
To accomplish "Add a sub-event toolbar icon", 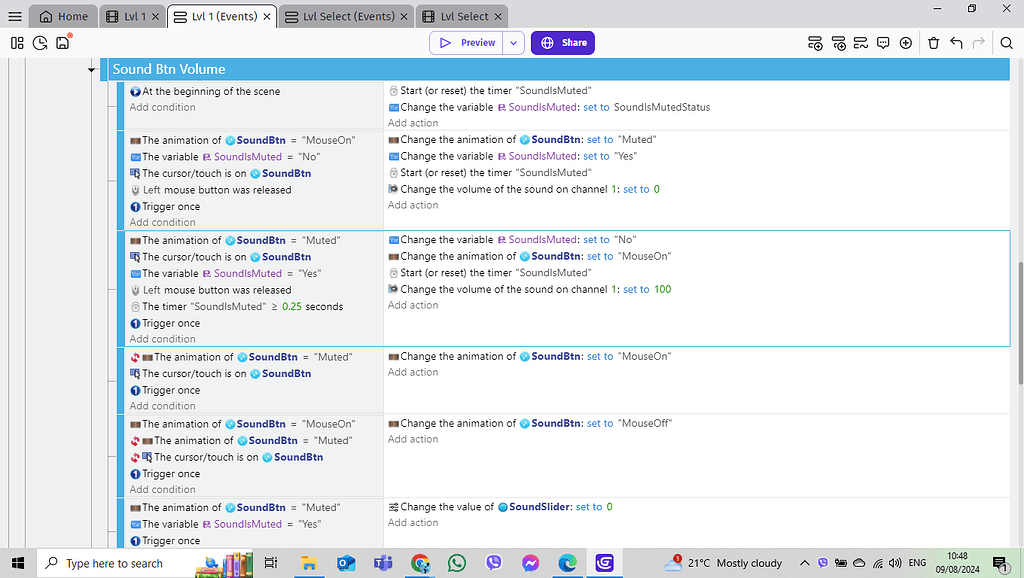I will point(839,43).
